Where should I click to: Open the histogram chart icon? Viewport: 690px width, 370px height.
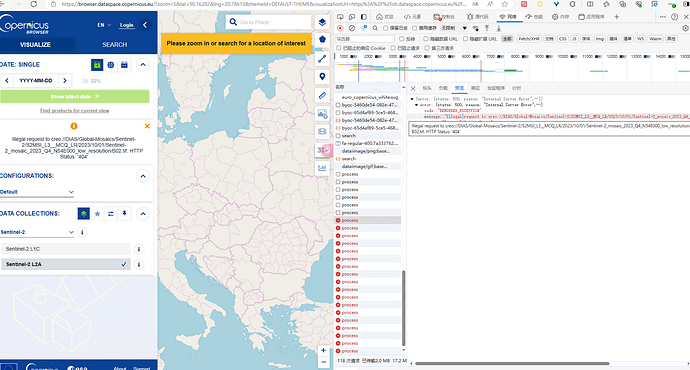[x=322, y=168]
